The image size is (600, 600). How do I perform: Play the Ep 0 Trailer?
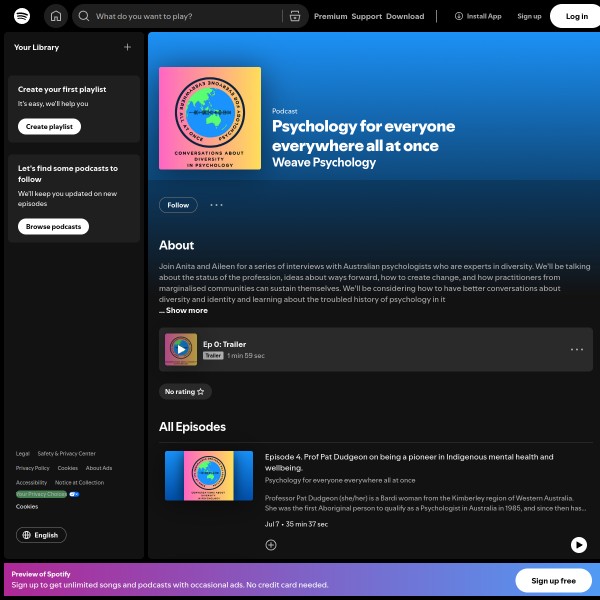[181, 349]
